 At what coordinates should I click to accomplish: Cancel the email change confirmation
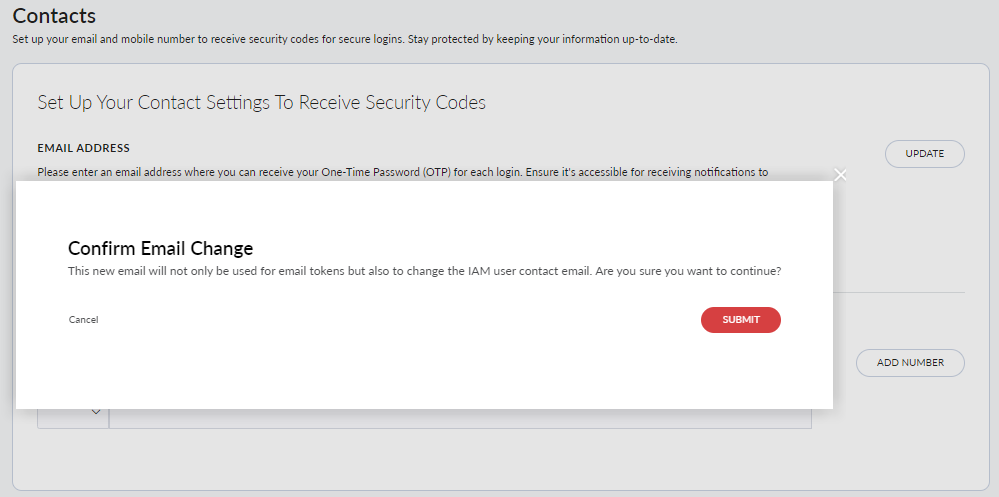pos(83,320)
